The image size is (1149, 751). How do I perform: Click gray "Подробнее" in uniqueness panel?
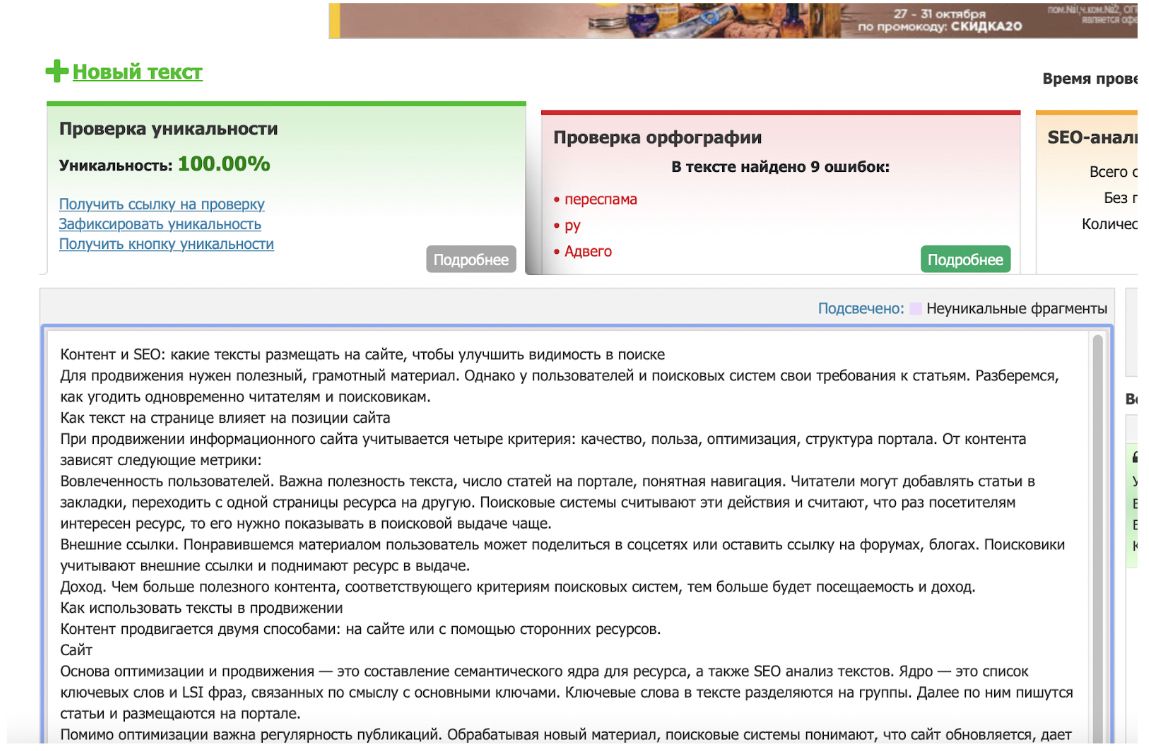click(471, 259)
